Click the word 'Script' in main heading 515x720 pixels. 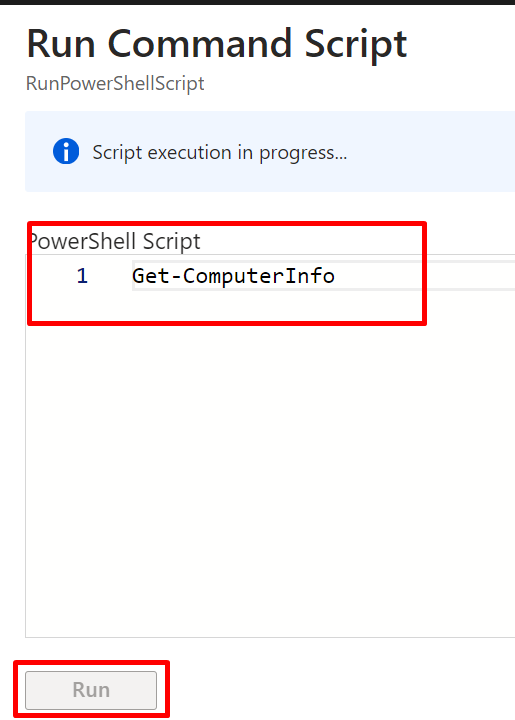(x=356, y=45)
